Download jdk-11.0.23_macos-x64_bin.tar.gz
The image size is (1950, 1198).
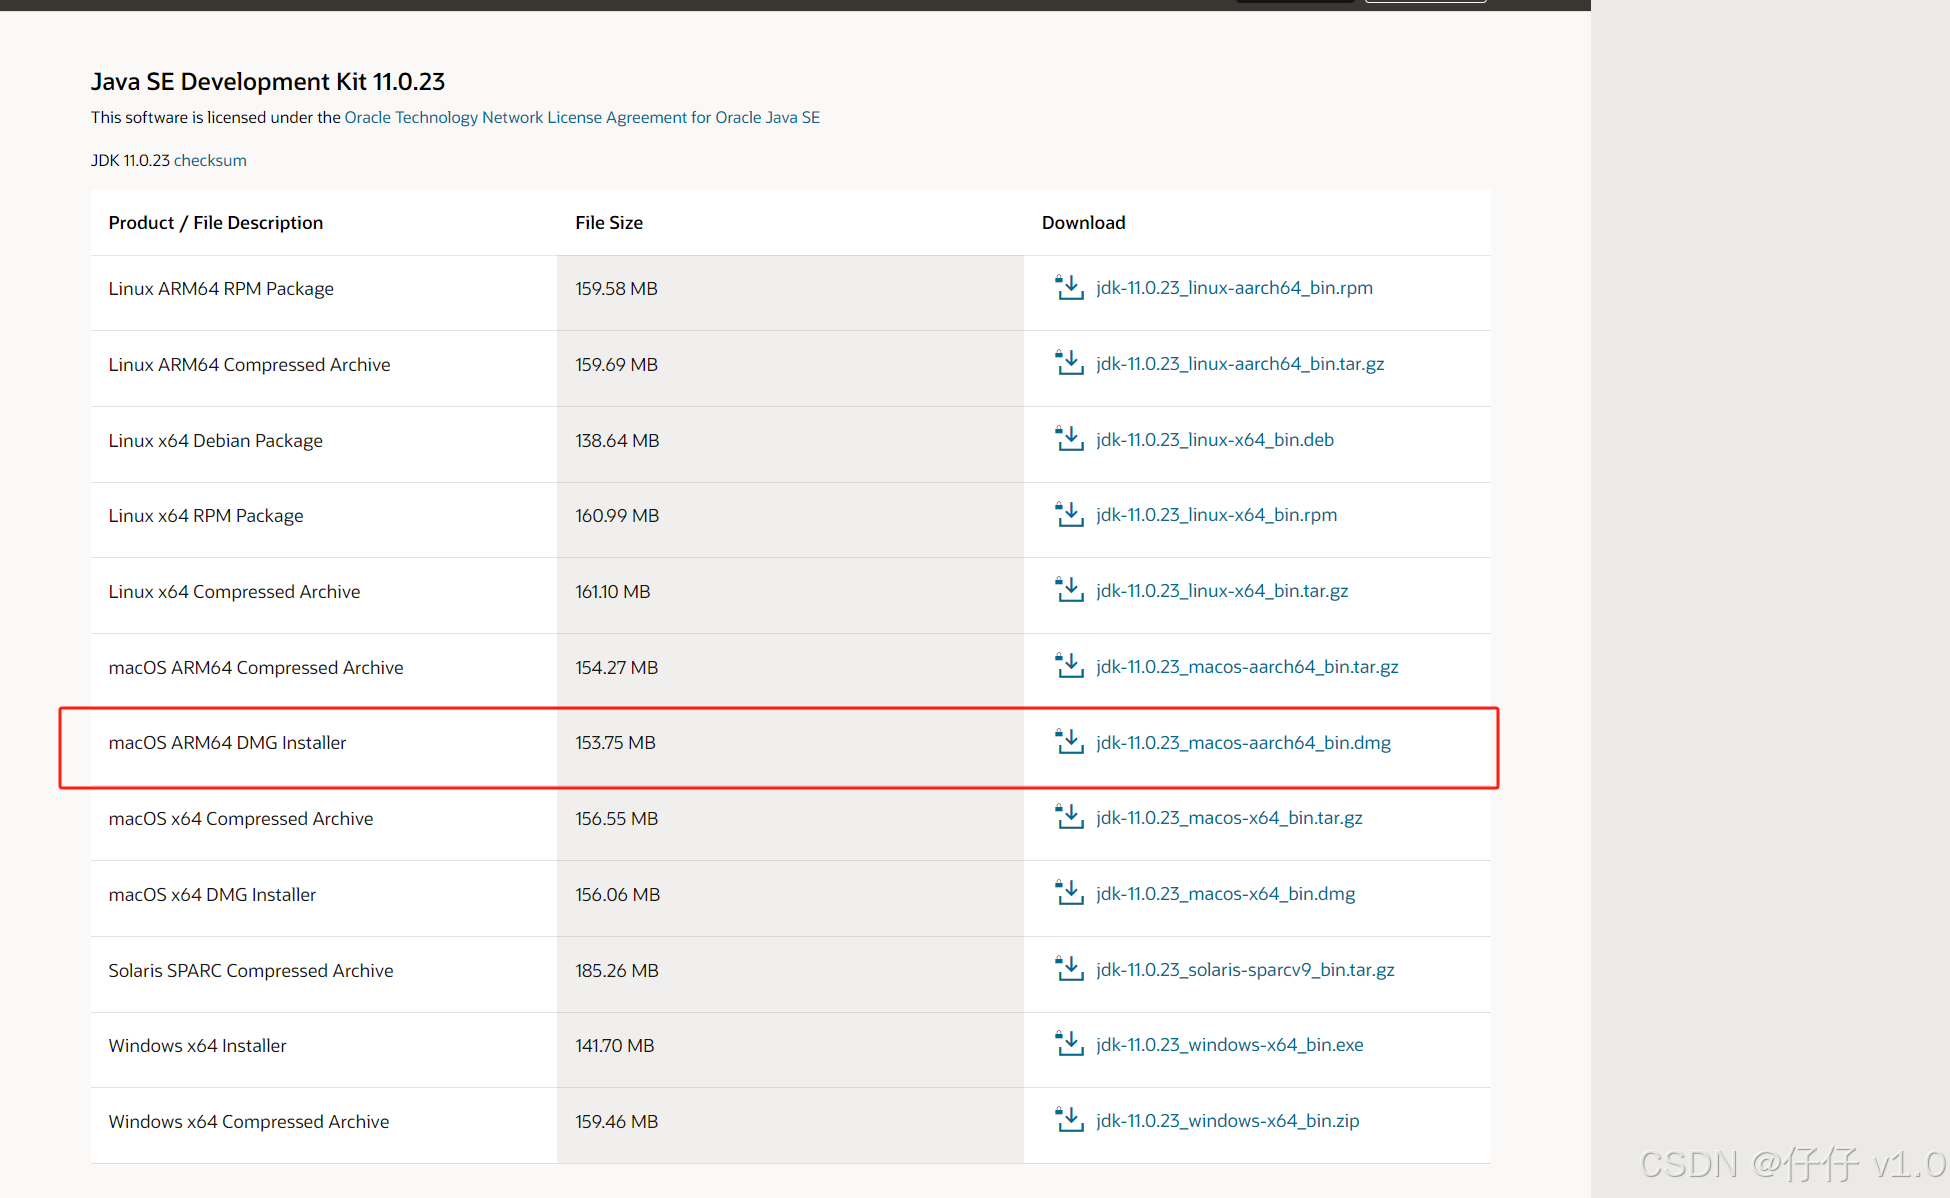coord(1229,818)
